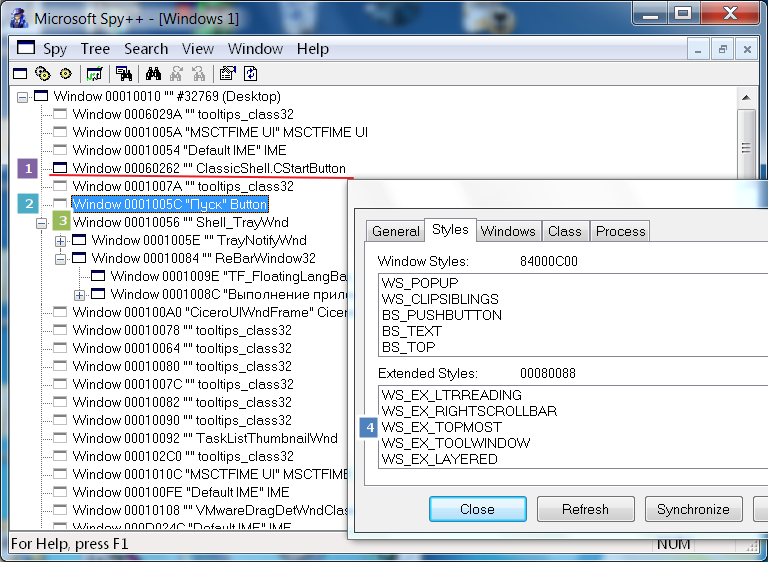Image resolution: width=768 pixels, height=562 pixels.
Task: Open the Spy menu
Action: (x=55, y=49)
